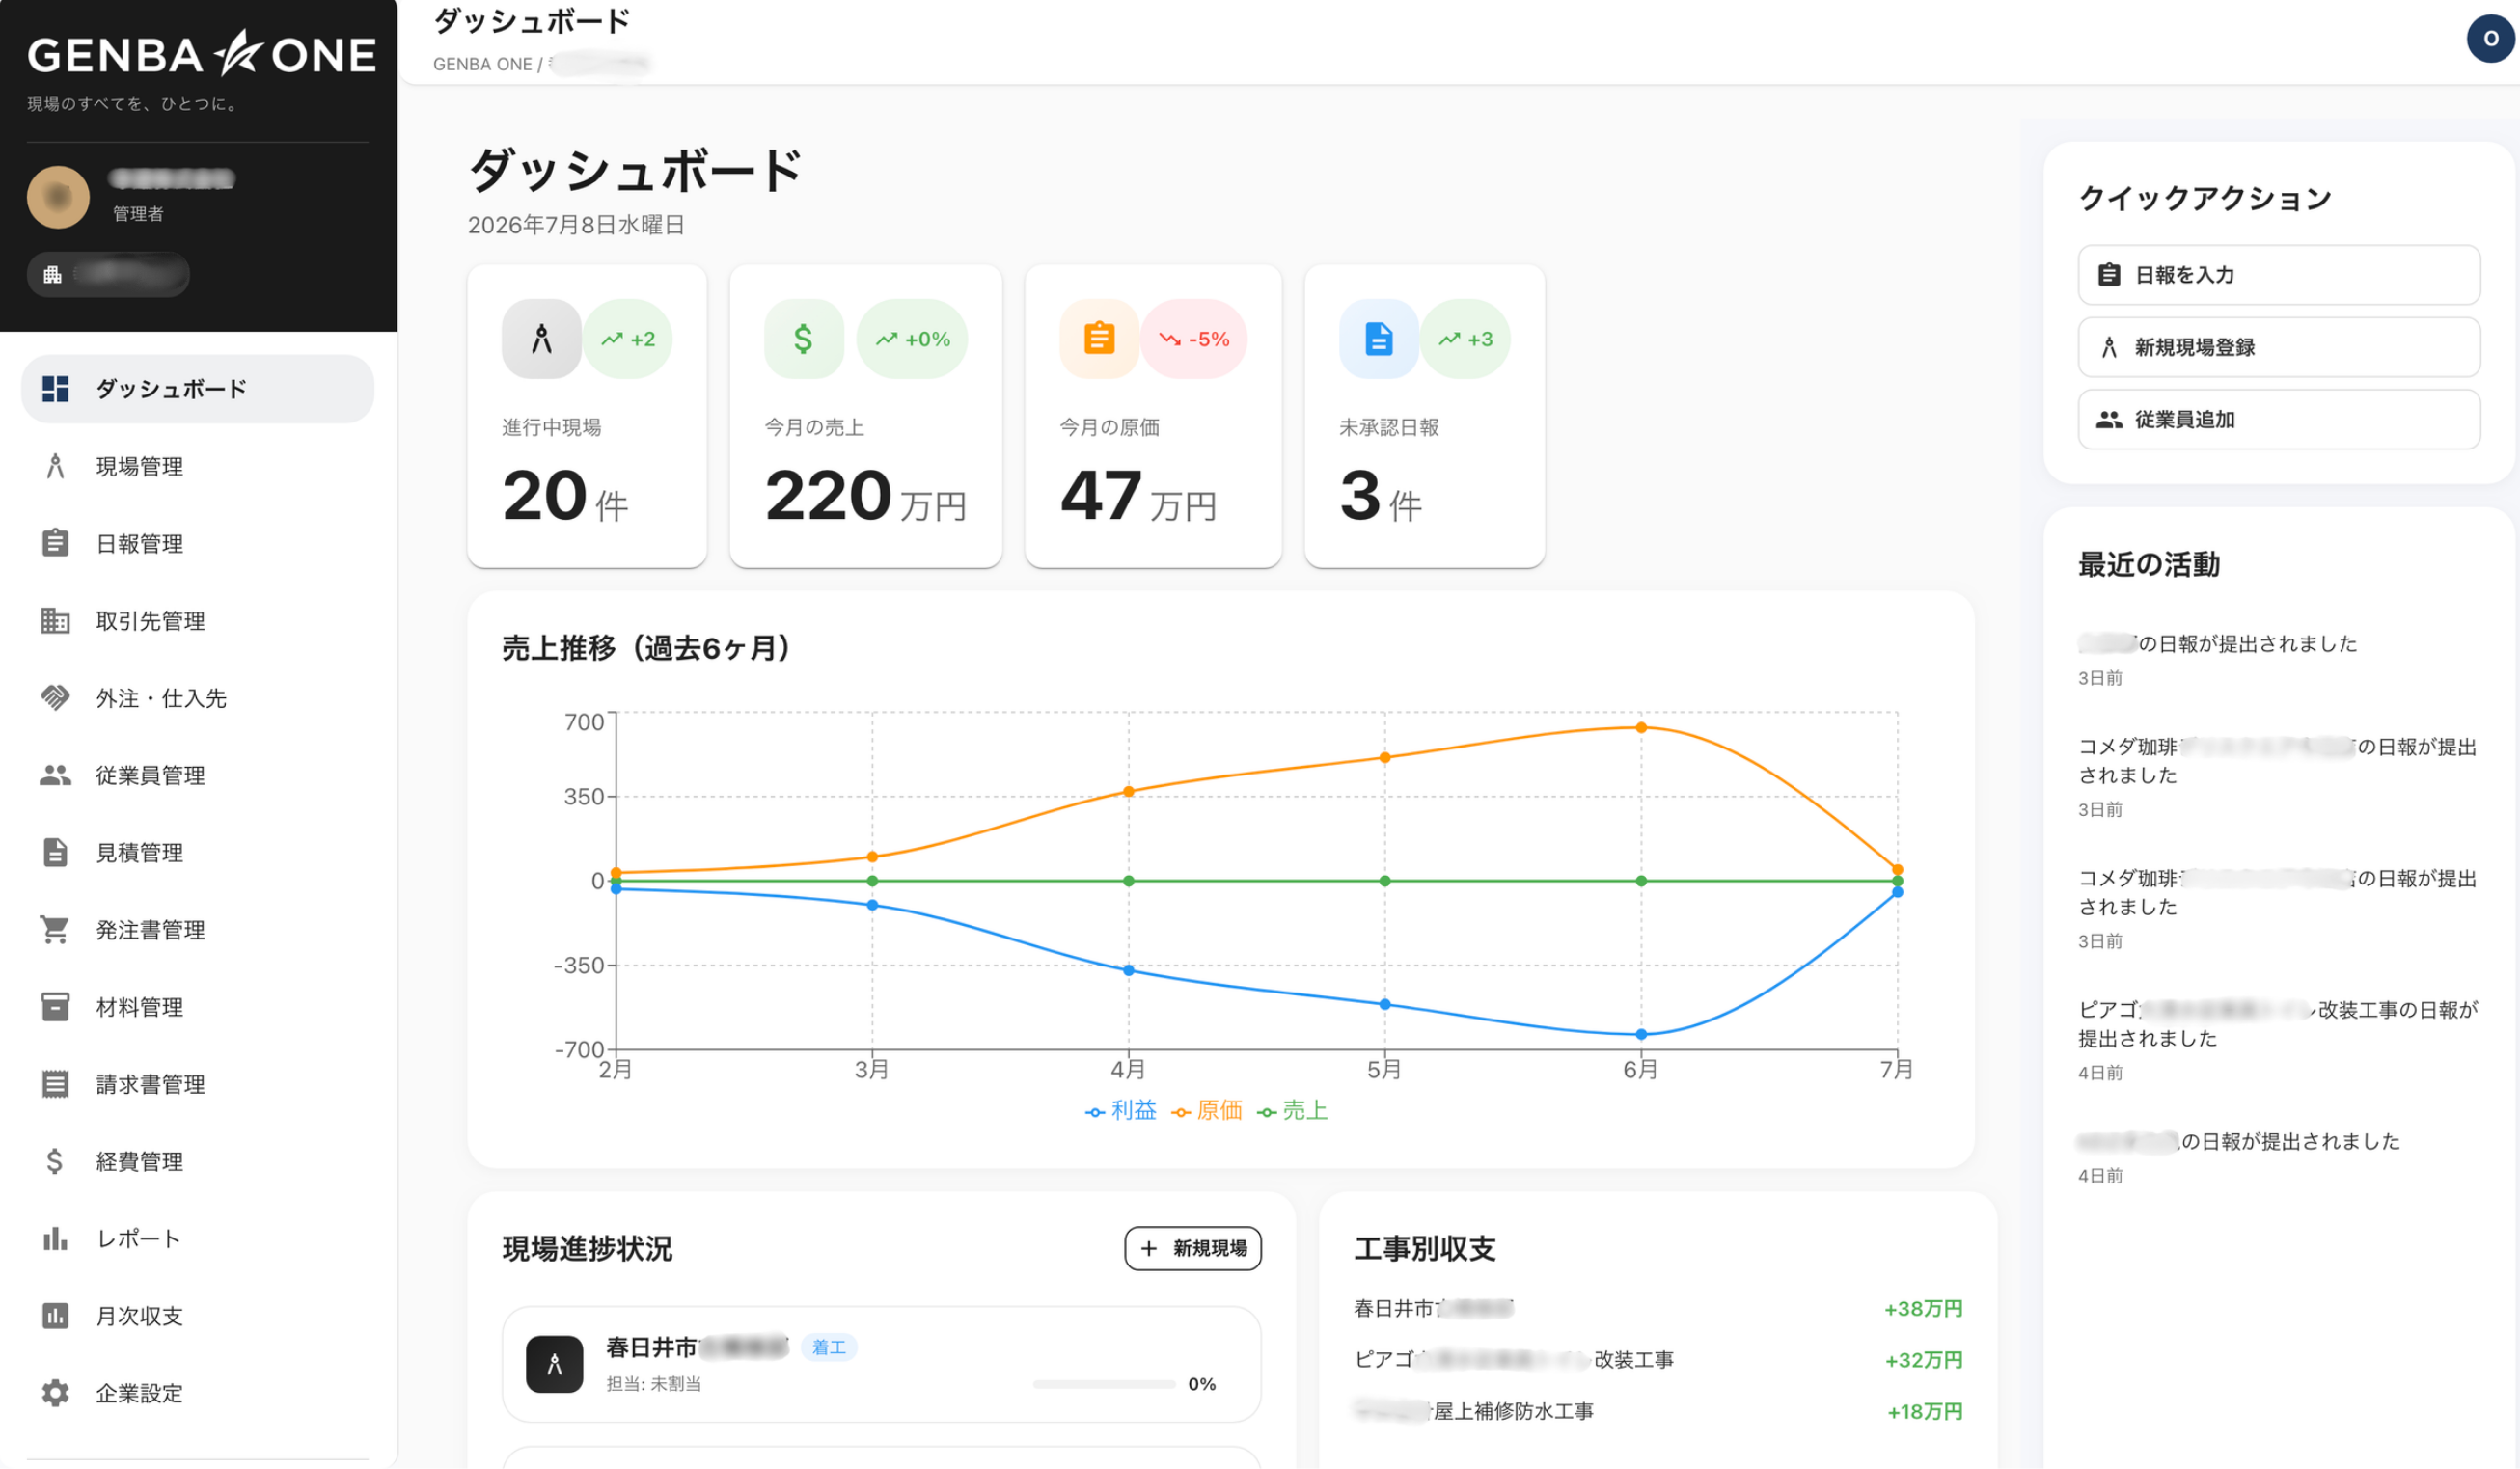Screen dimensions: 2520x1469
Task: Click the building icon beside 取引先管理
Action: click(x=55, y=621)
